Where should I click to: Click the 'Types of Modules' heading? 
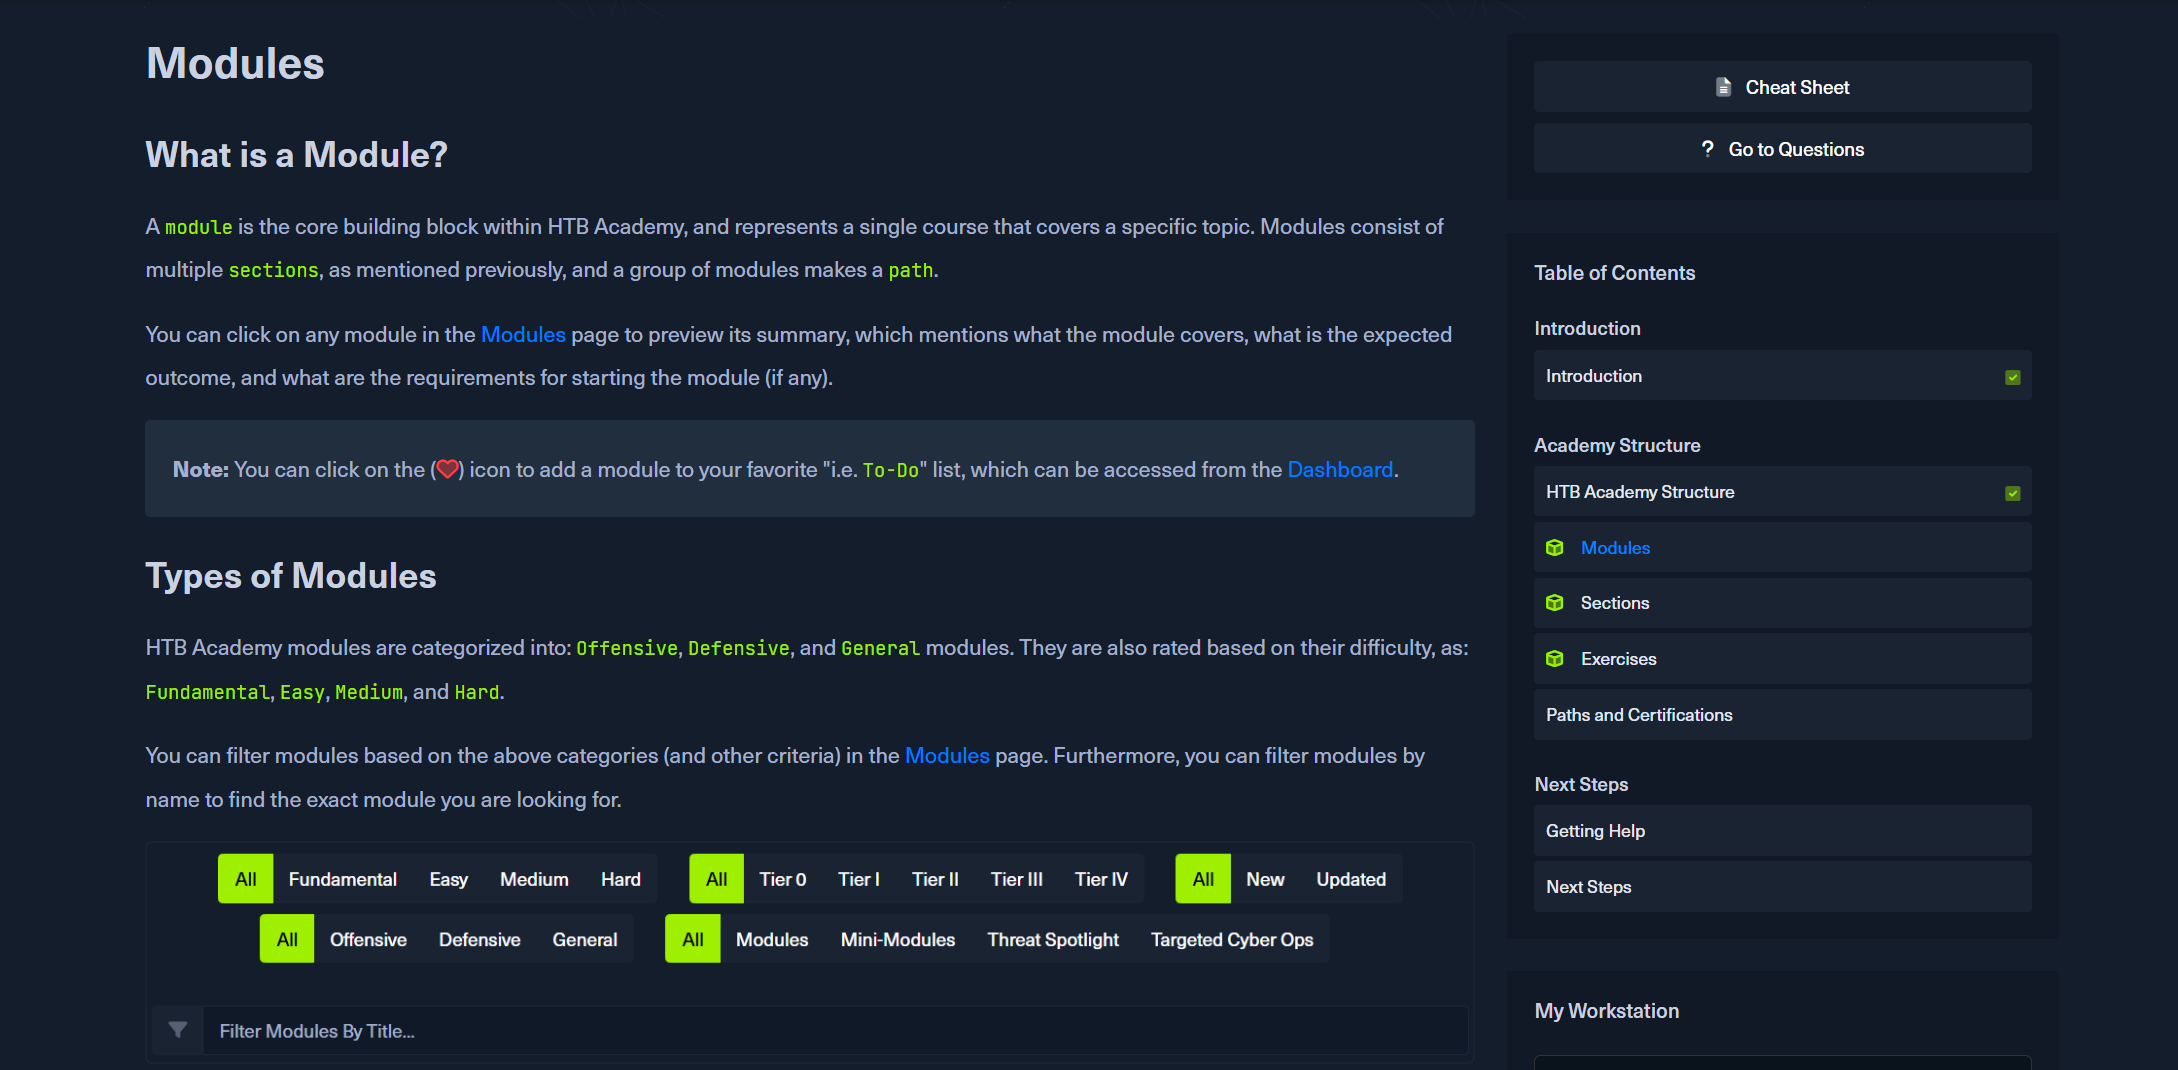[x=291, y=576]
